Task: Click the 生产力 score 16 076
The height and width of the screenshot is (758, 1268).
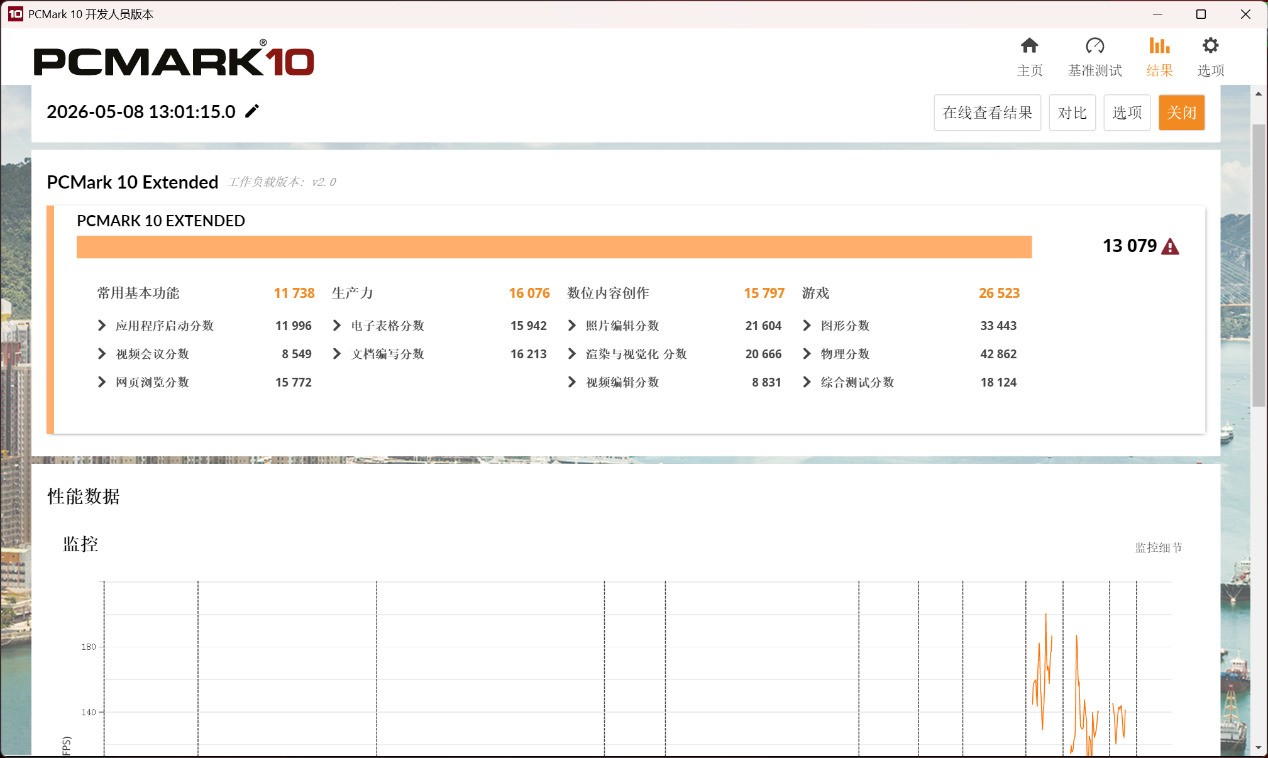Action: pyautogui.click(x=529, y=293)
